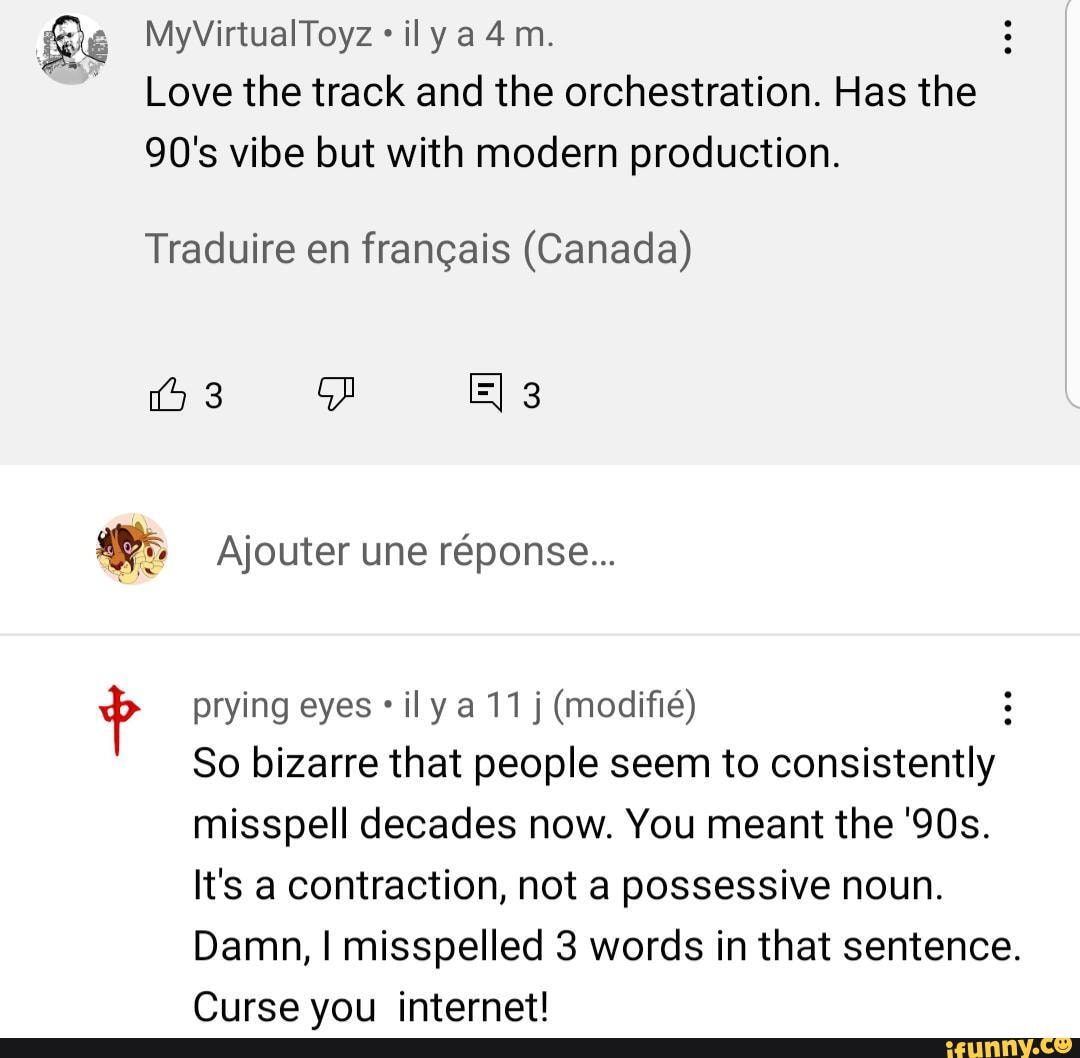Click the red symbol avatar of prying eyes
Viewport: 1080px width, 1058px height.
tap(117, 717)
